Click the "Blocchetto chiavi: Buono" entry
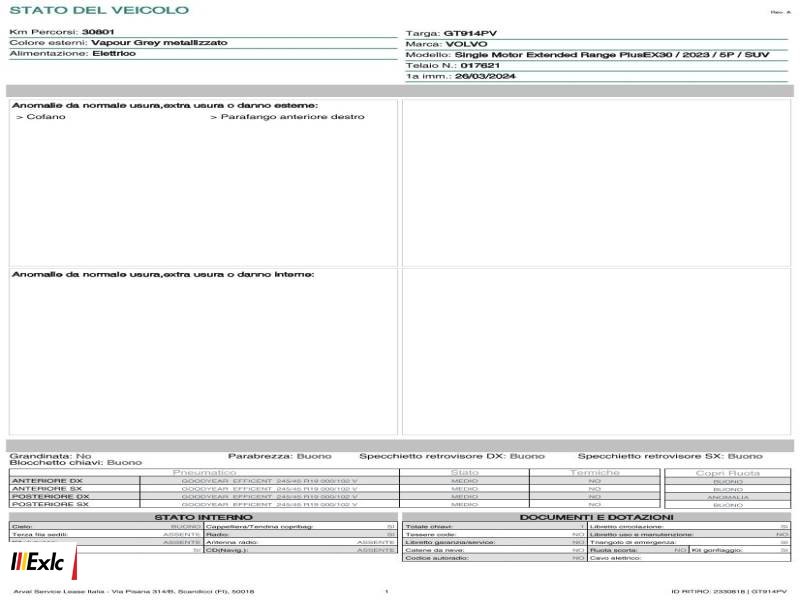Viewport: 800px width, 600px height. (x=76, y=462)
